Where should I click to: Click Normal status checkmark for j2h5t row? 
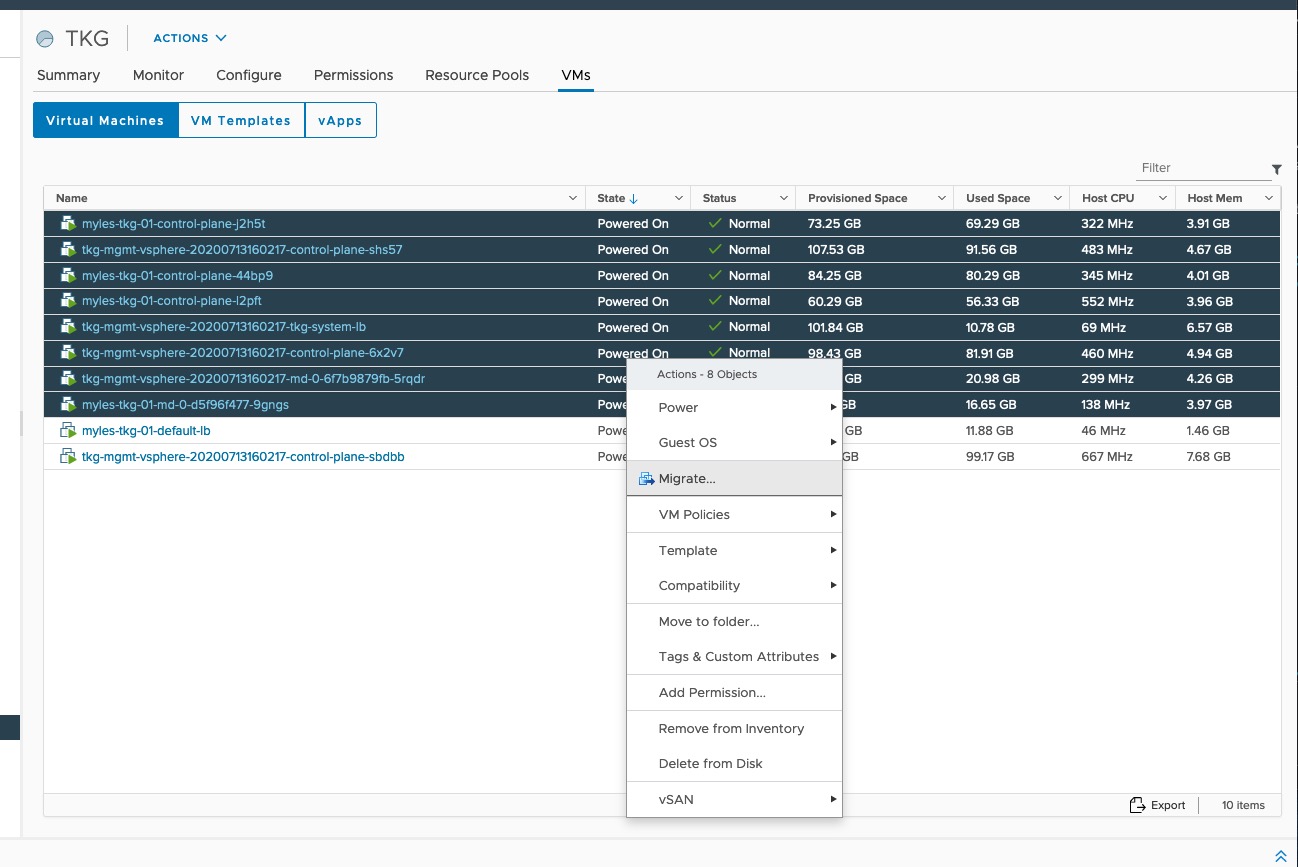[715, 224]
